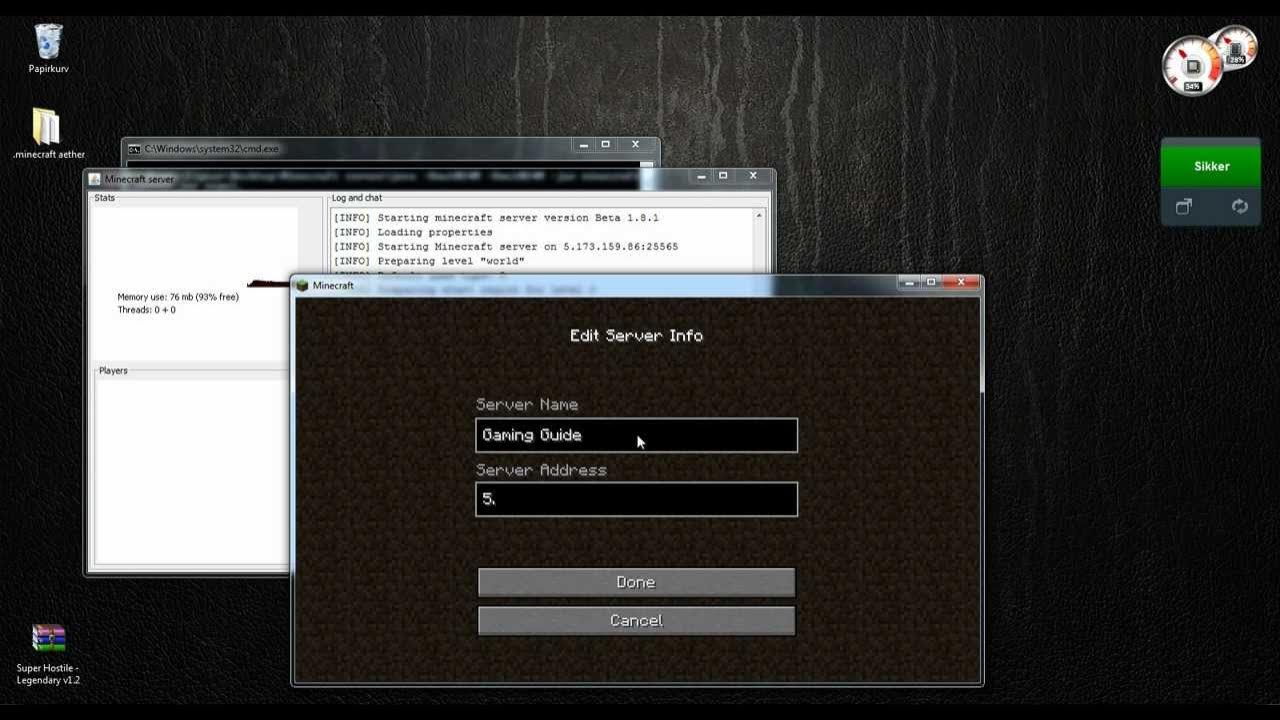Click the cmd.exe window title icon
This screenshot has height=720, width=1280.
[x=134, y=149]
